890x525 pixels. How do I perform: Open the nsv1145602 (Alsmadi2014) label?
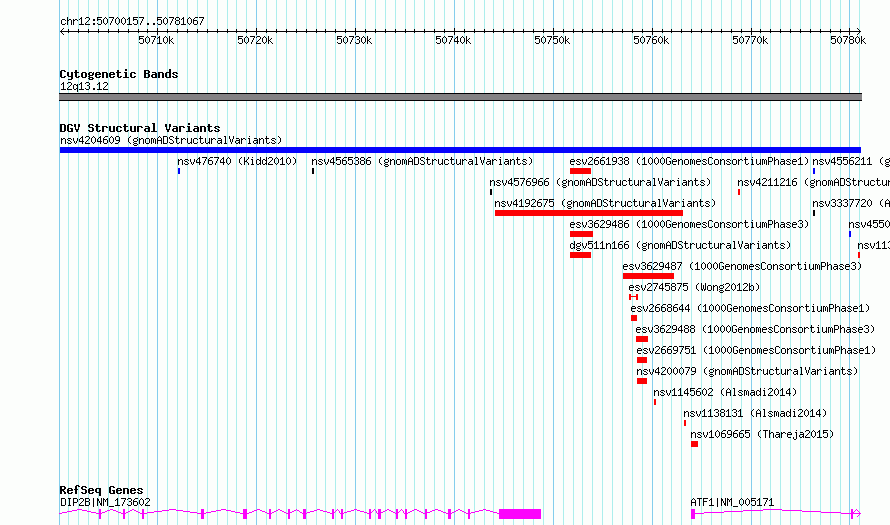(x=725, y=392)
